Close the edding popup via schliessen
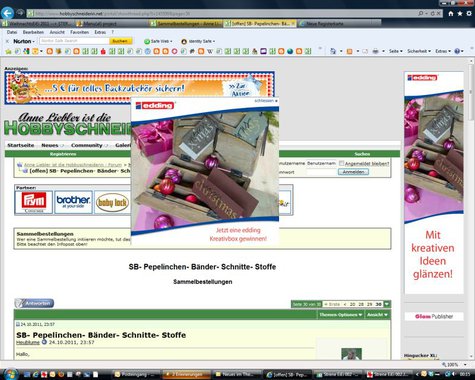 click(x=266, y=100)
